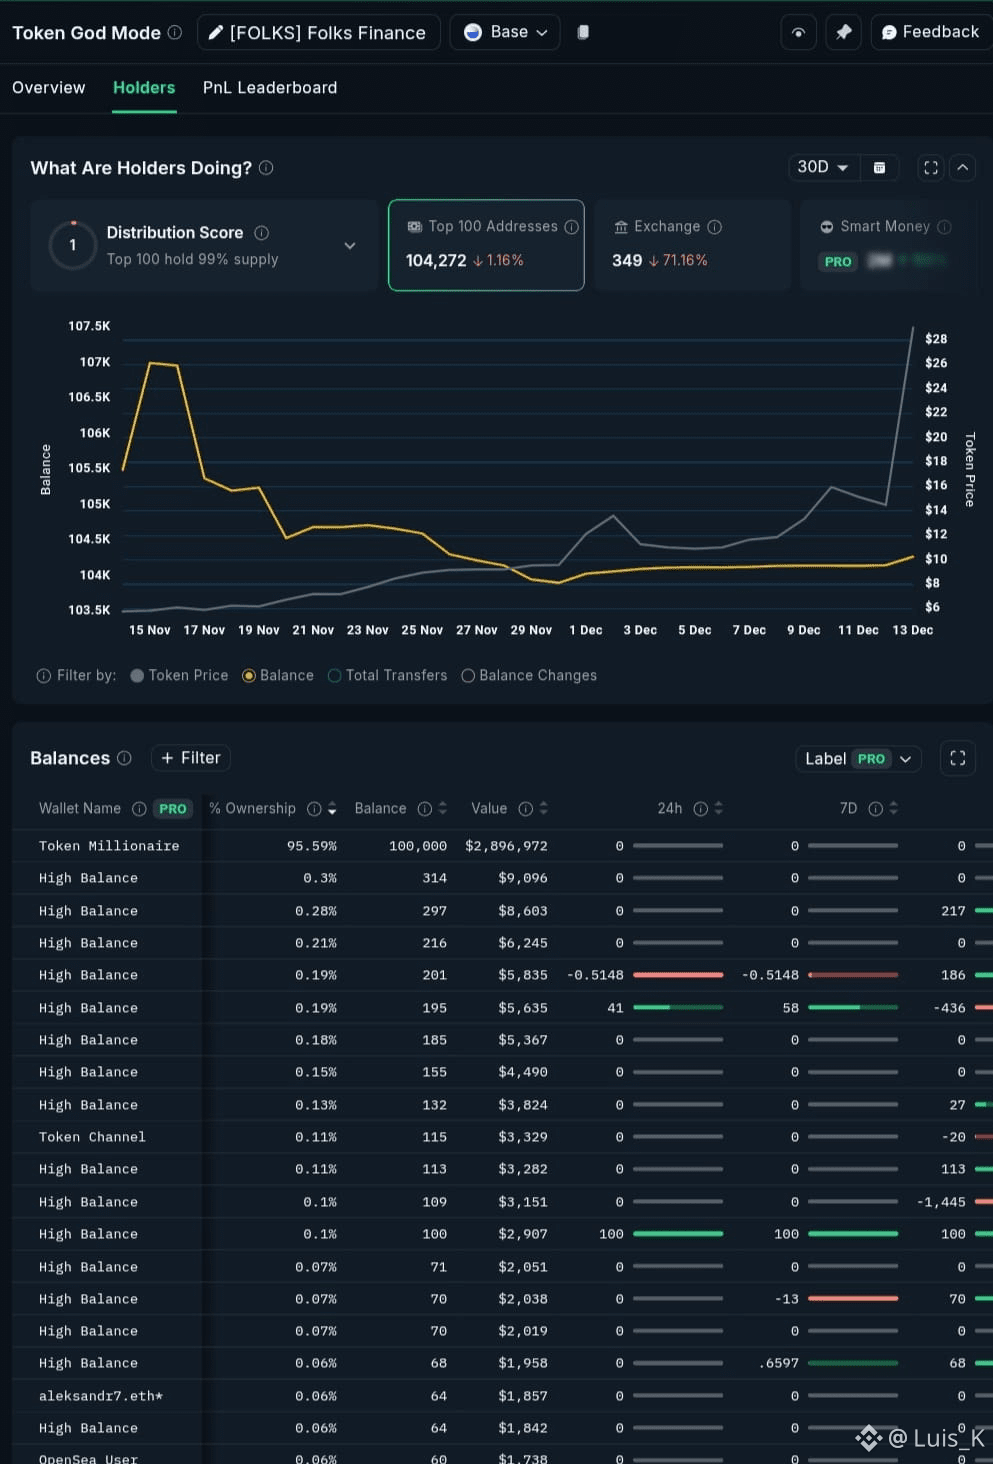993x1464 pixels.
Task: Select the Balance filter radio
Action: coord(278,676)
